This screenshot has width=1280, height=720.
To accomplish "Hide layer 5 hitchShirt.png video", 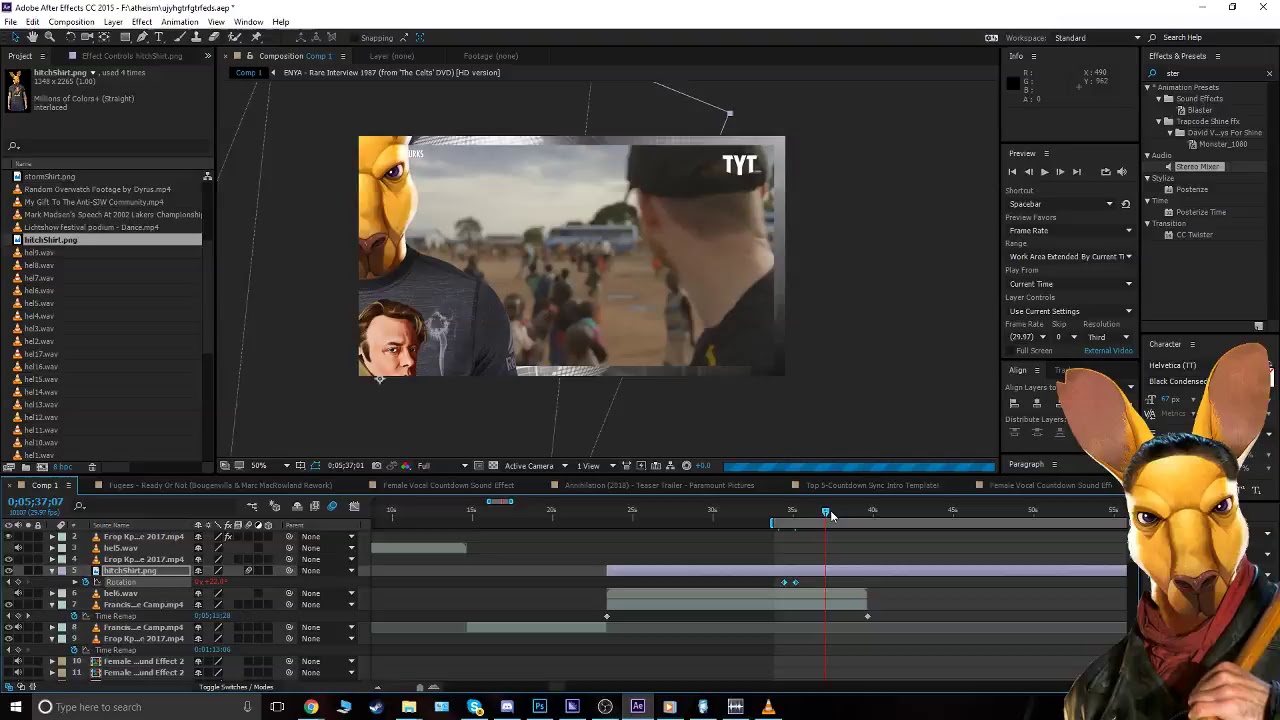I will pos(9,571).
